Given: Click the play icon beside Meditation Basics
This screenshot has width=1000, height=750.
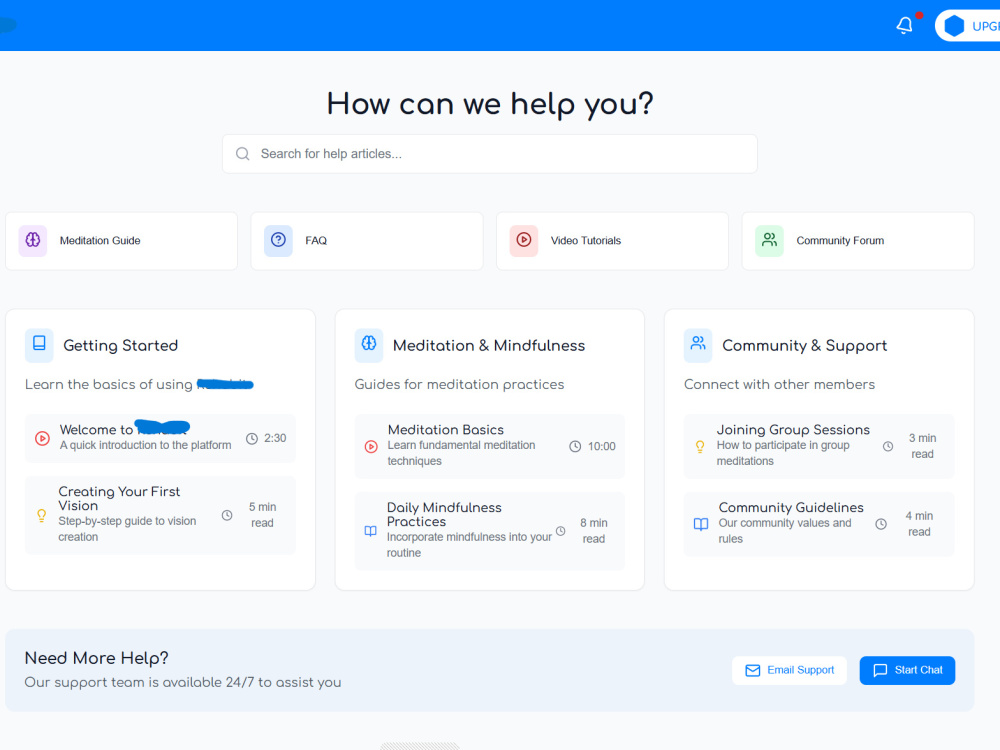Looking at the screenshot, I should (371, 446).
